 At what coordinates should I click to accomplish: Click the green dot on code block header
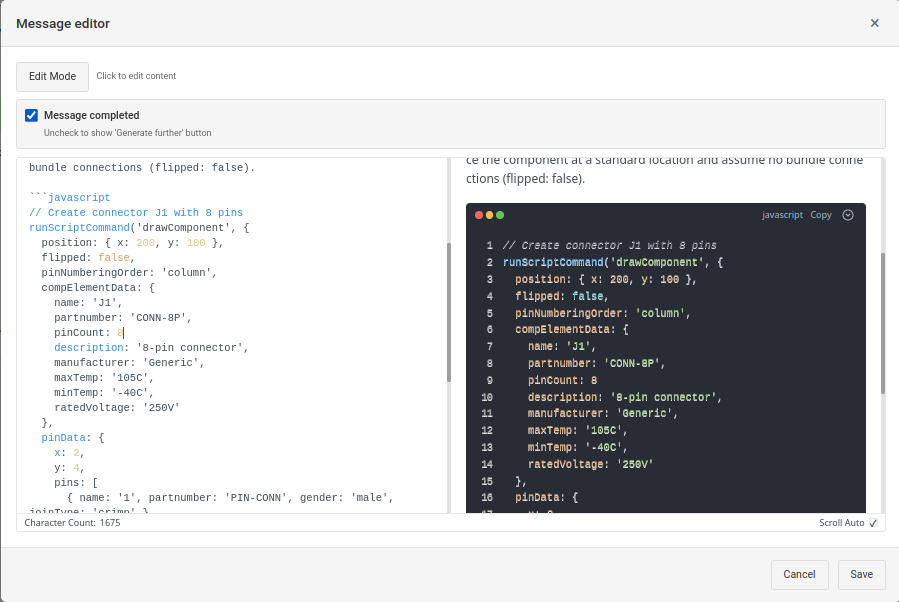tap(500, 215)
